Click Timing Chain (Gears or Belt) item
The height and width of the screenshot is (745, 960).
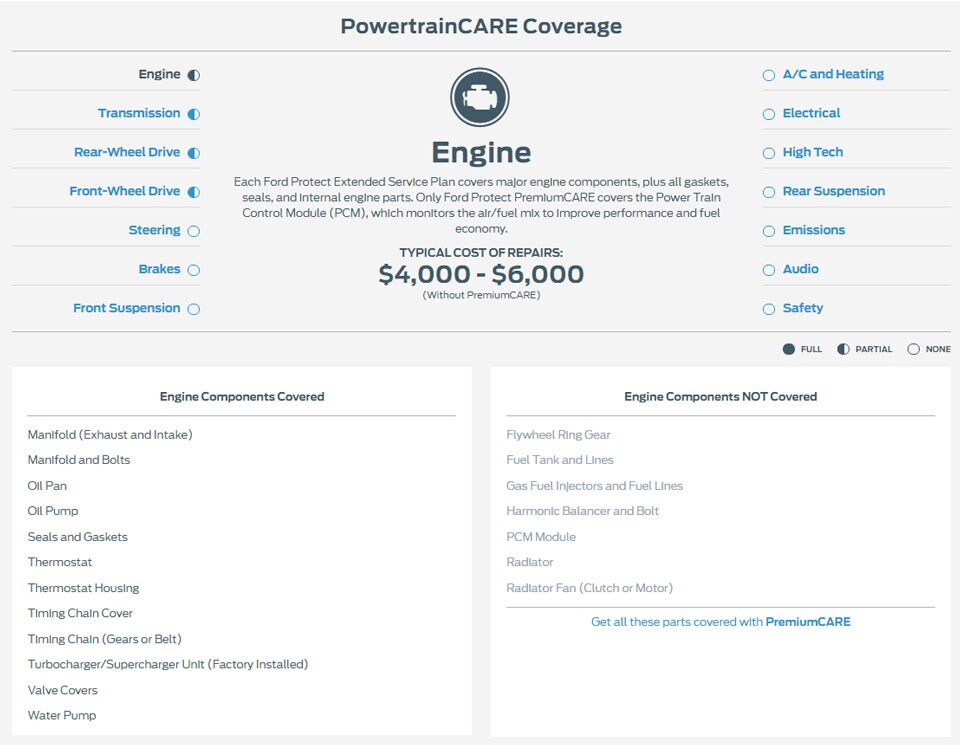coord(105,639)
